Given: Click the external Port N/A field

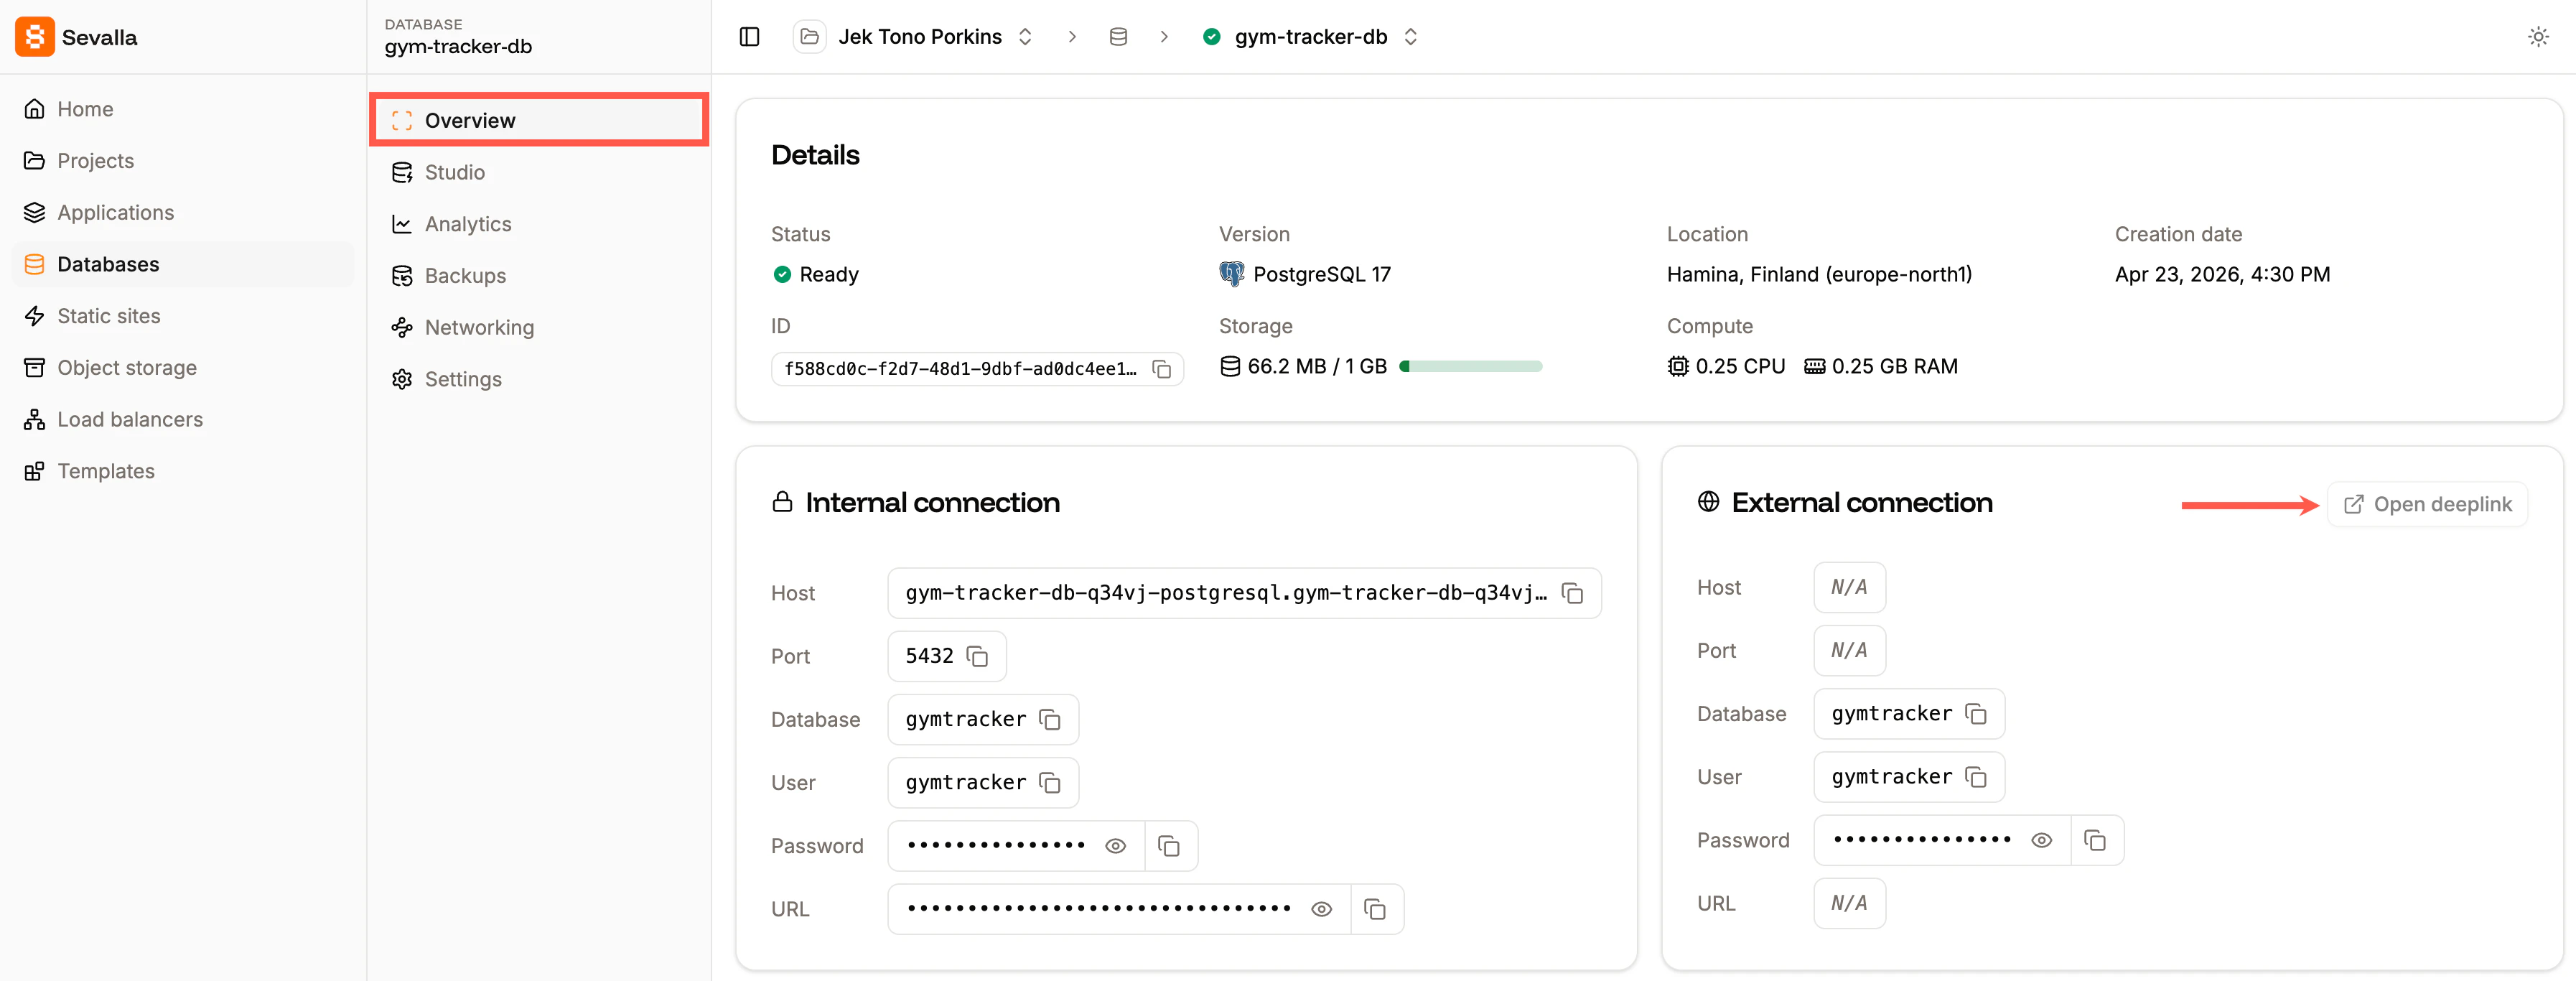Looking at the screenshot, I should [x=1849, y=650].
